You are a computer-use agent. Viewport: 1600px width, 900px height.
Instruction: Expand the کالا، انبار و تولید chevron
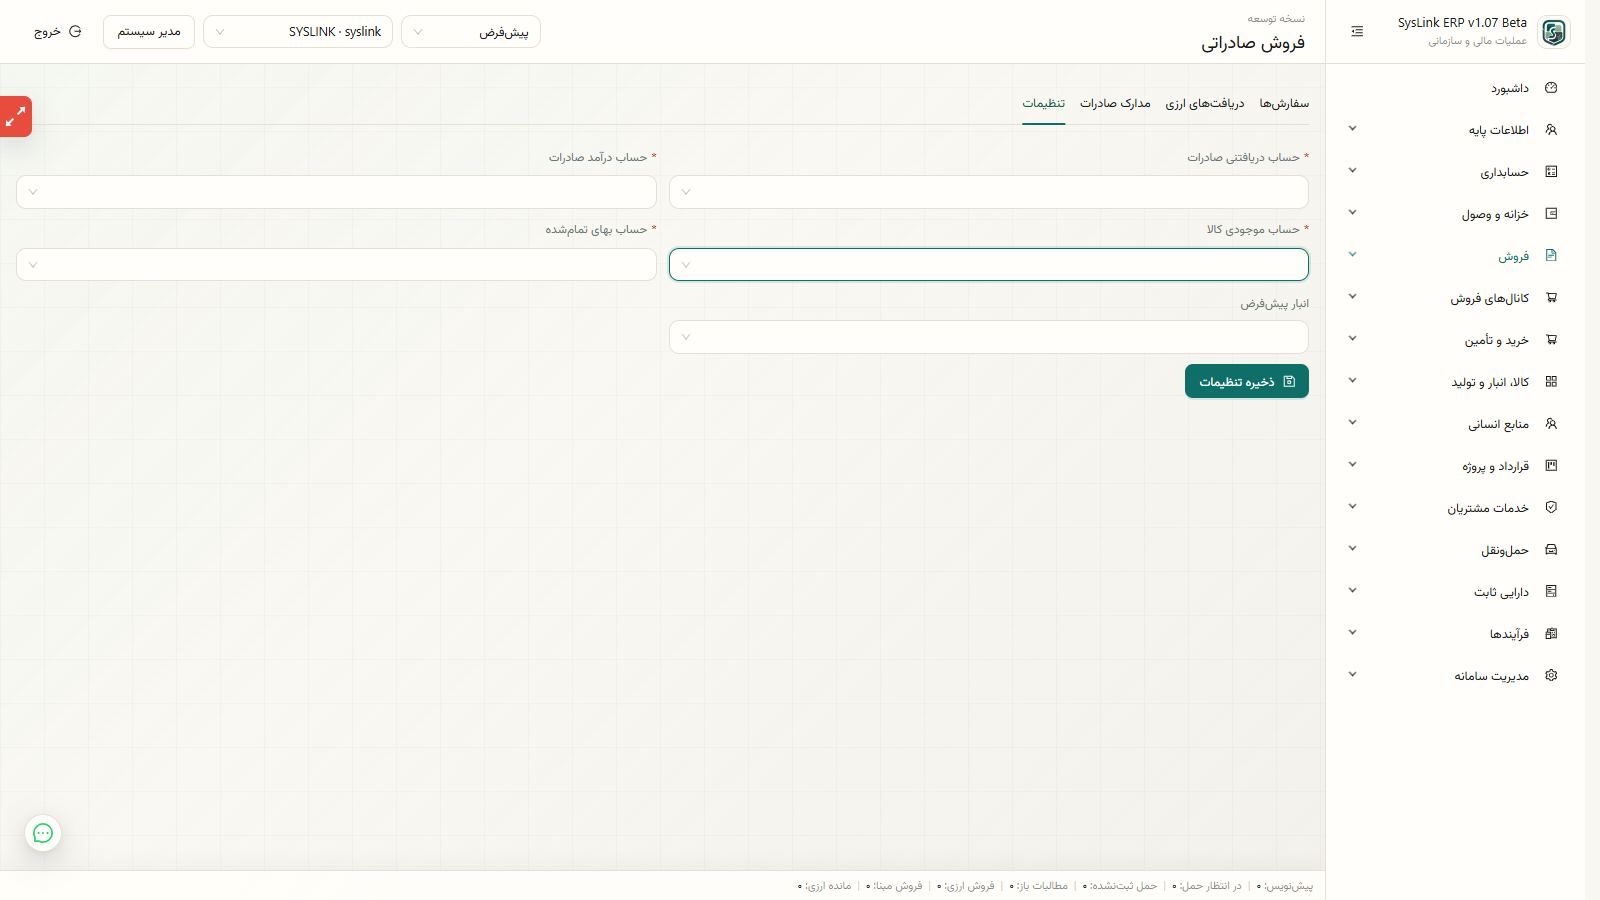[x=1352, y=381]
